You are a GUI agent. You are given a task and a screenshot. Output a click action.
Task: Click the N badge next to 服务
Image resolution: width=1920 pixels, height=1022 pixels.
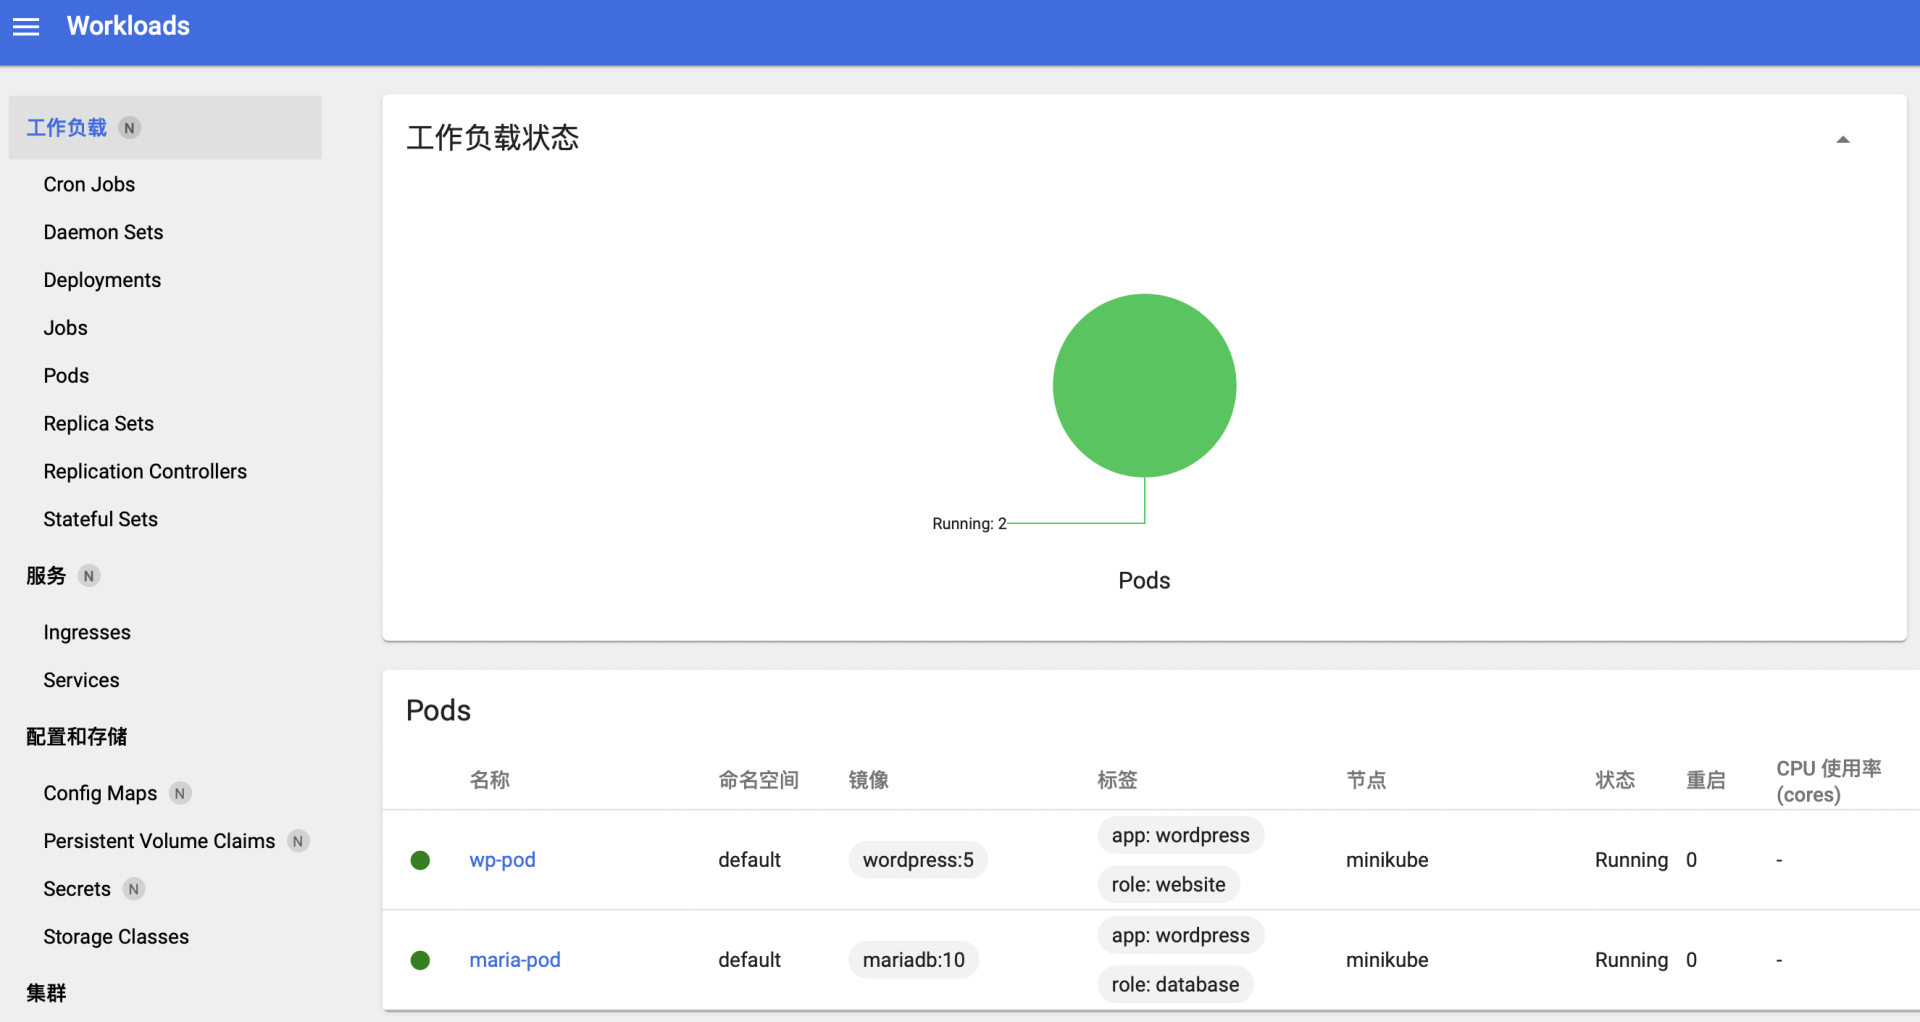[88, 575]
